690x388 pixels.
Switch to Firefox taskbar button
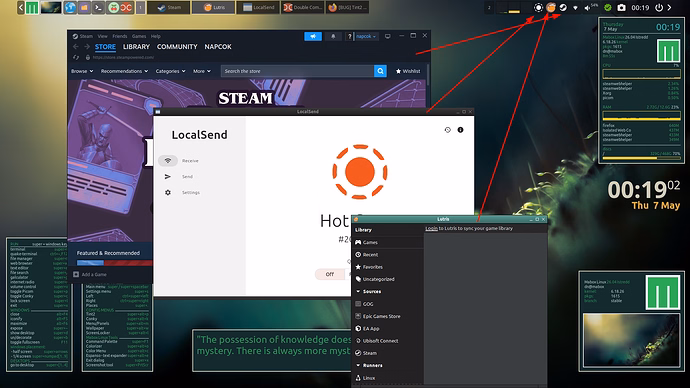tap(348, 7)
